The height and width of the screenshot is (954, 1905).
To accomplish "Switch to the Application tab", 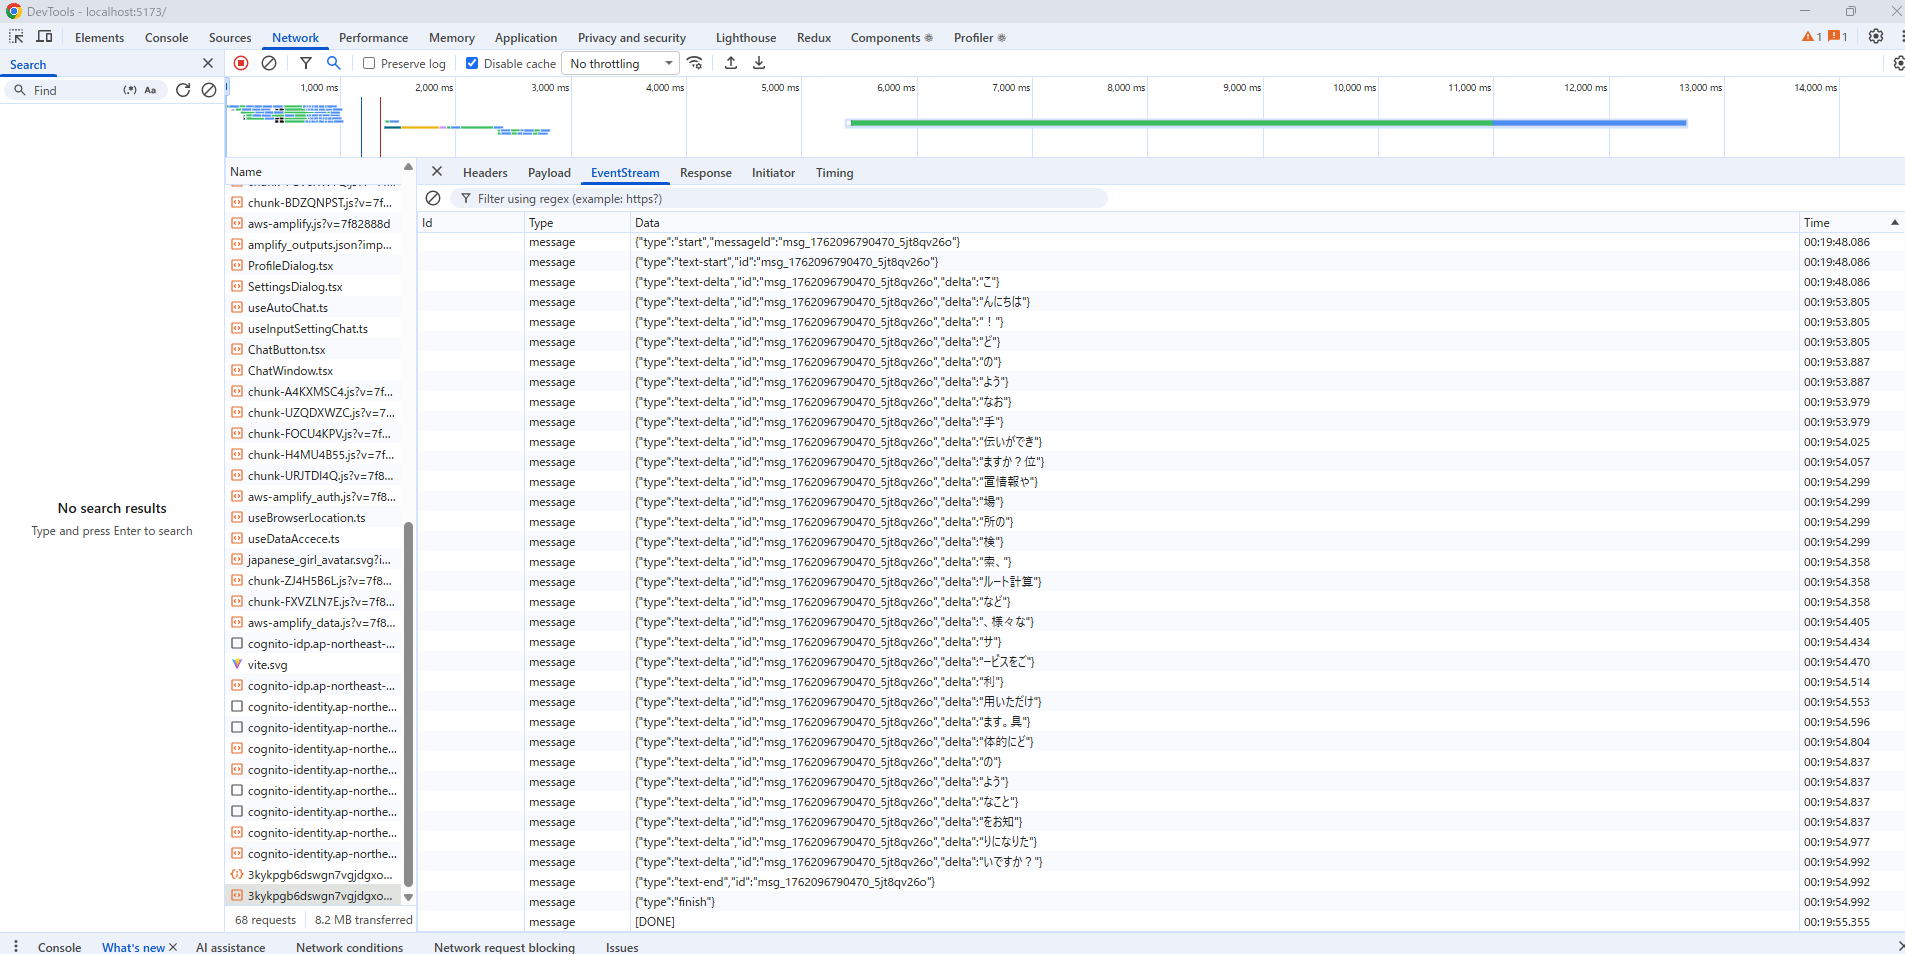I will click(526, 38).
